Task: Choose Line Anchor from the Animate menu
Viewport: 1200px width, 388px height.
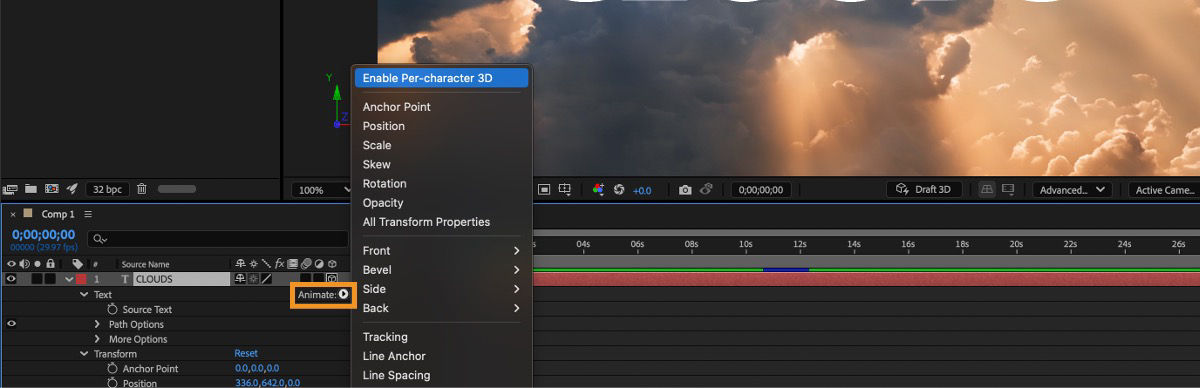Action: 394,356
